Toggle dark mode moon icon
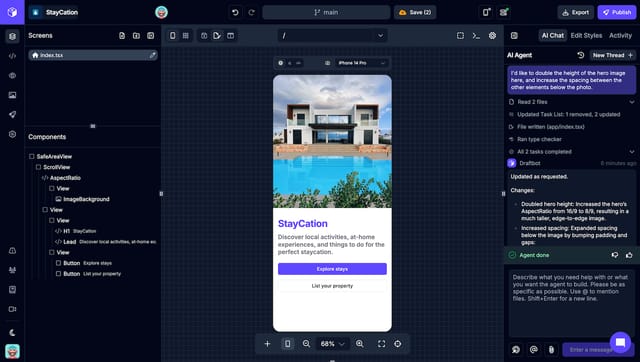Image resolution: width=640 pixels, height=362 pixels. (x=12, y=333)
